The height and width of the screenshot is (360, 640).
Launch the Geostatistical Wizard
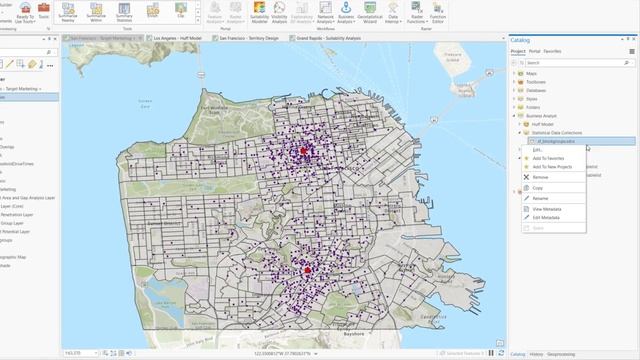coord(370,12)
